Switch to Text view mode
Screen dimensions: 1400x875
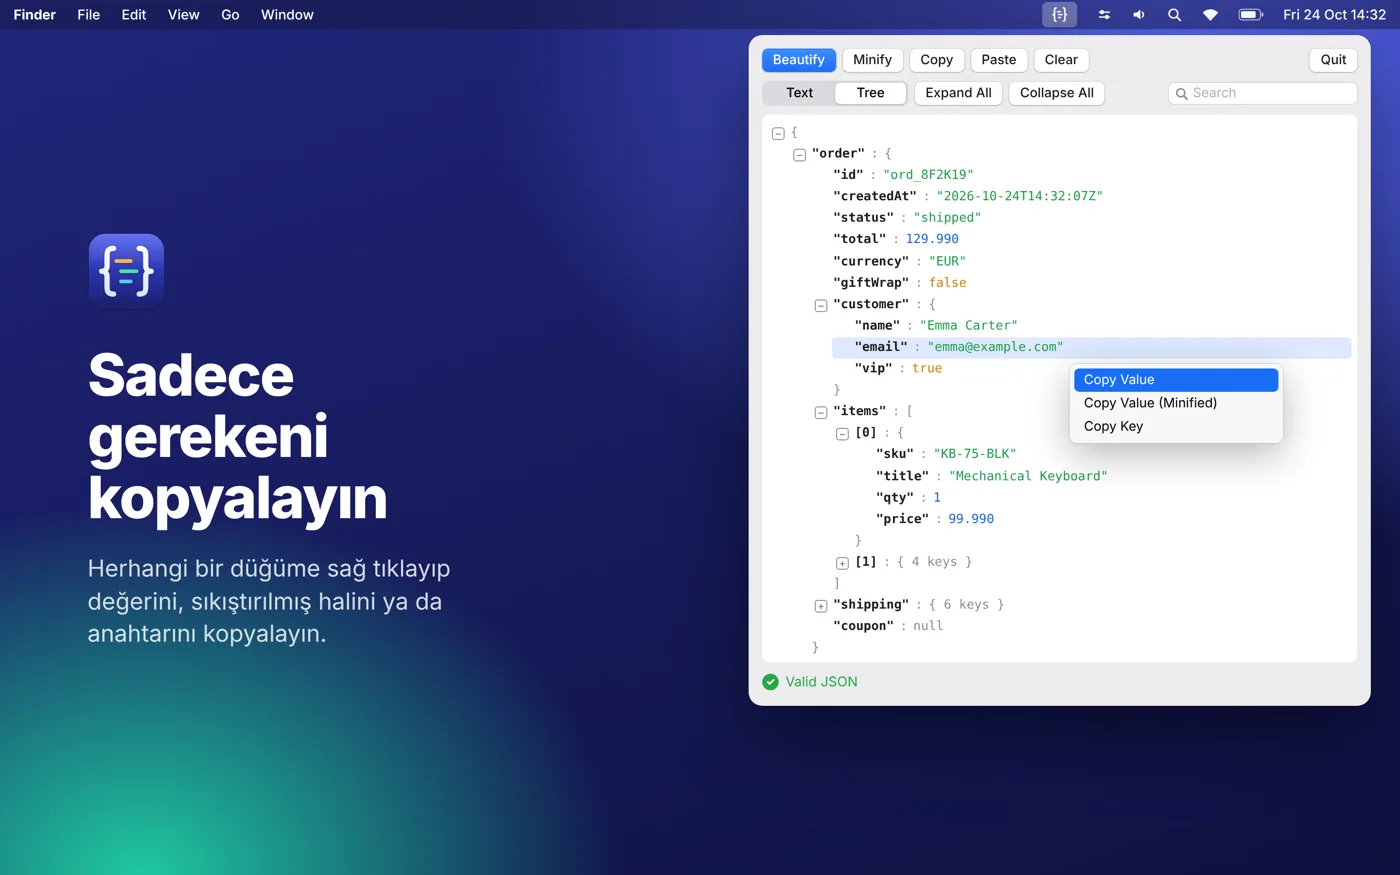799,93
